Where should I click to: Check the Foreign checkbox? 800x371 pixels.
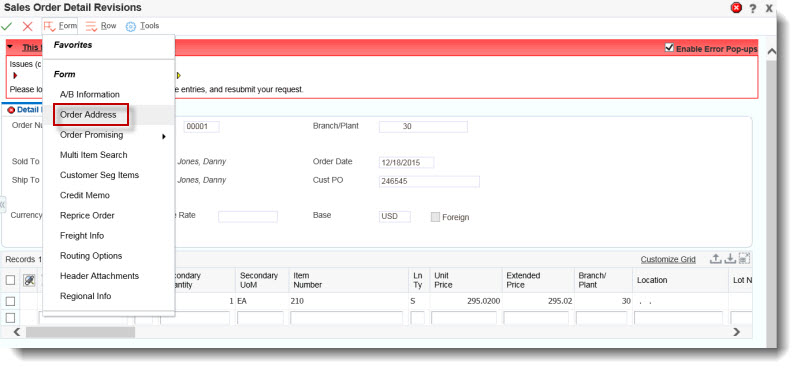435,217
